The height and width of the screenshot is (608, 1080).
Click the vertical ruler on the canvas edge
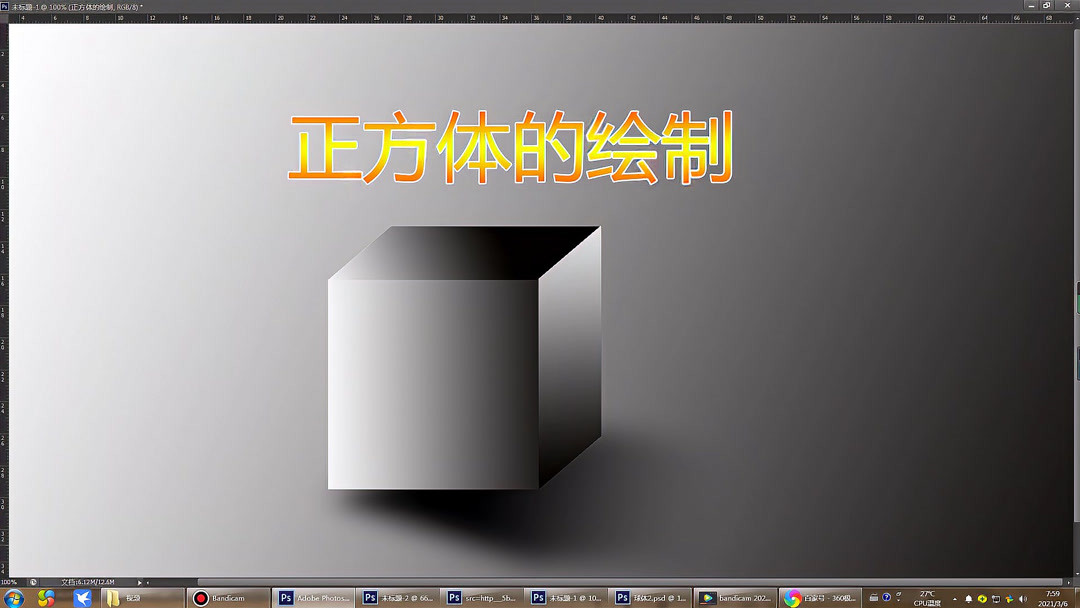(5, 300)
